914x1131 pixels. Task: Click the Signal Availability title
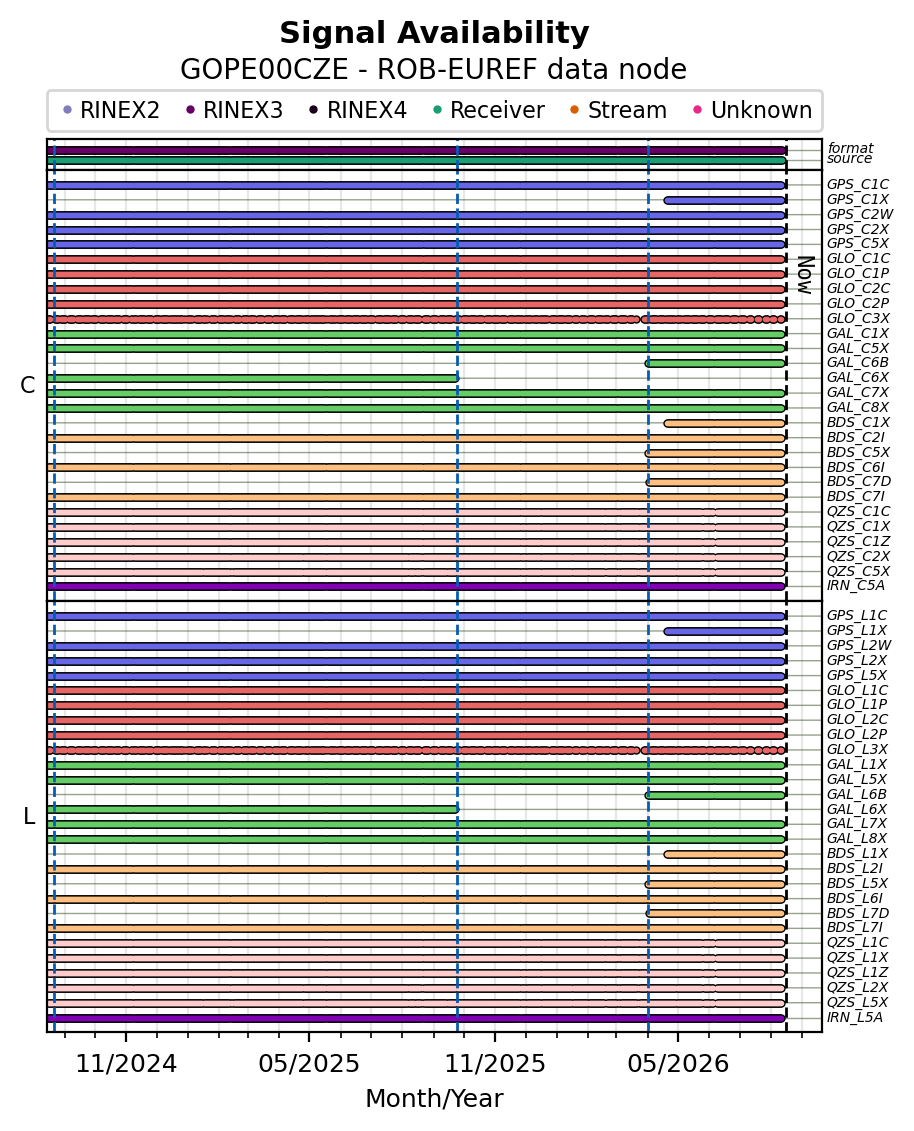coord(434,33)
